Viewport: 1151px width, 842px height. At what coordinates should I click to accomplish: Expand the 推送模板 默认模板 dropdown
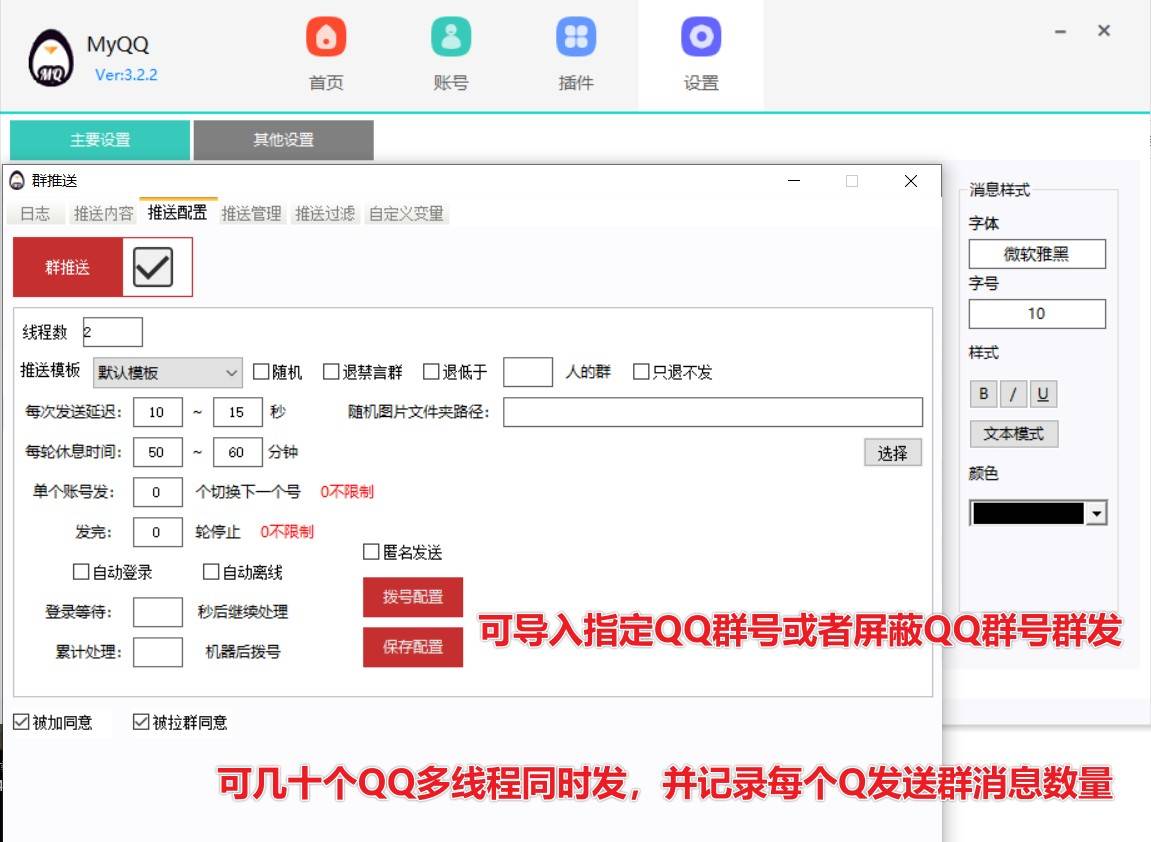[168, 372]
